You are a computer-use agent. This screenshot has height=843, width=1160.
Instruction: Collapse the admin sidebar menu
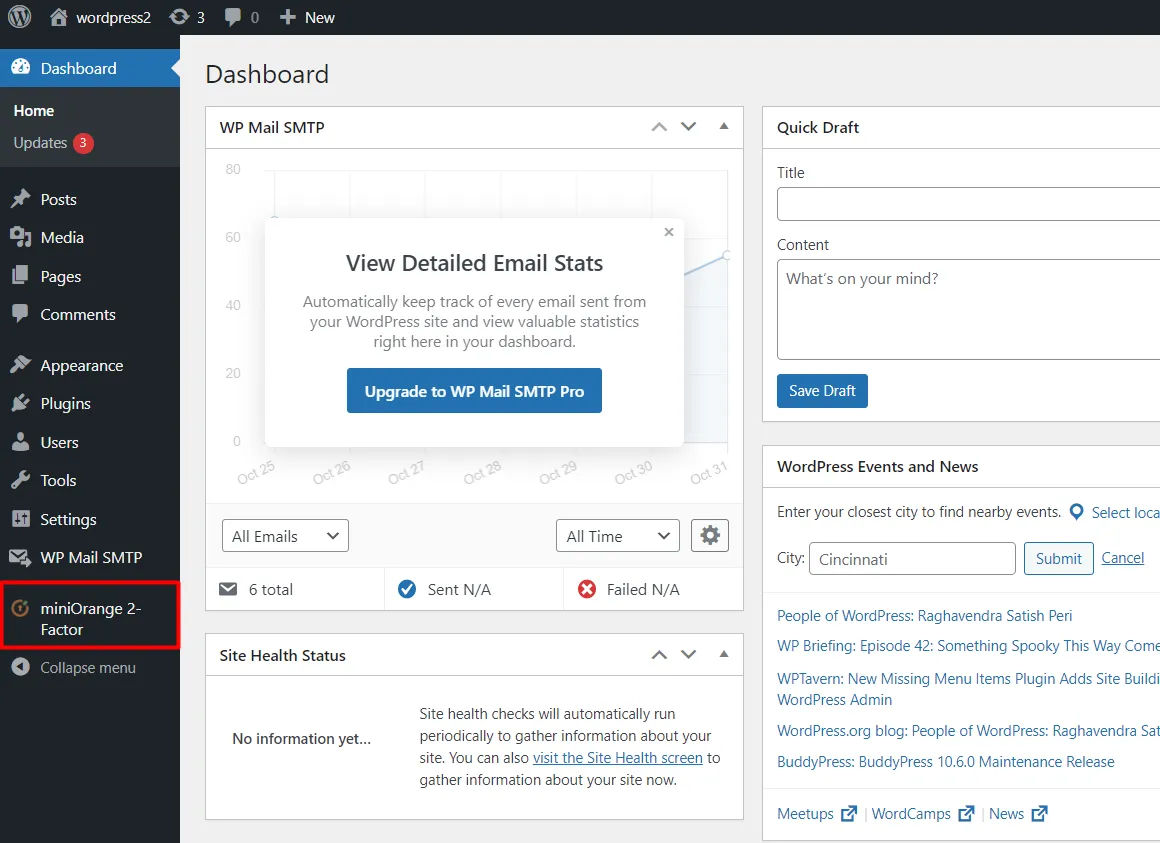pyautogui.click(x=90, y=668)
